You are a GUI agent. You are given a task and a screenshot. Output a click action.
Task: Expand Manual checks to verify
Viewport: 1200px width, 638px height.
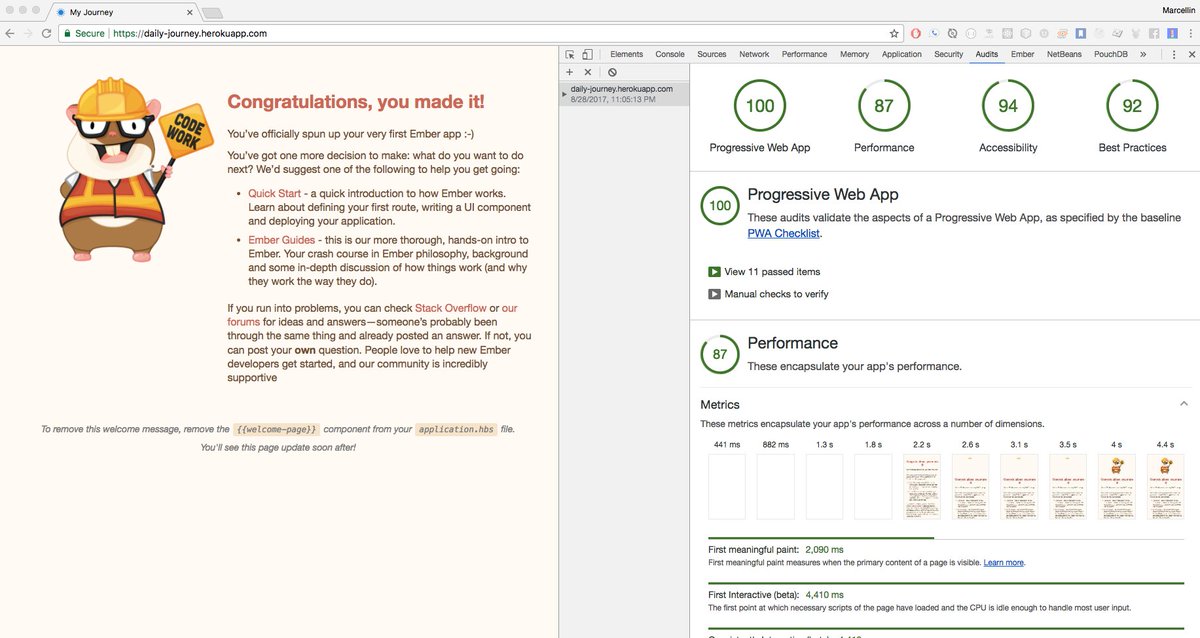[x=769, y=294]
